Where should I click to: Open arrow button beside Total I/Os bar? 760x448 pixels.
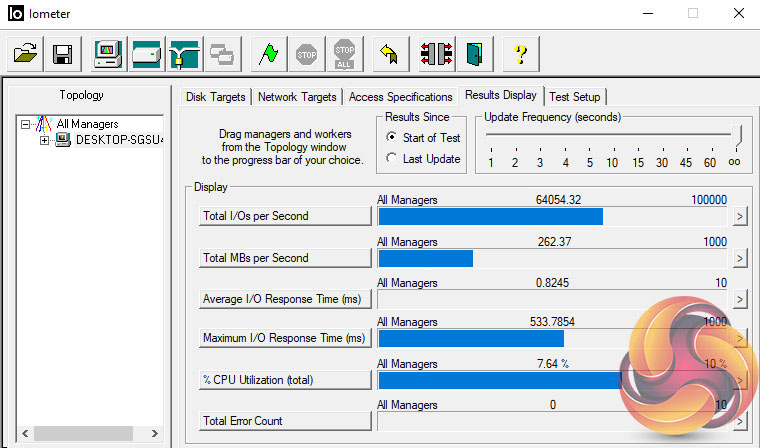click(x=739, y=216)
